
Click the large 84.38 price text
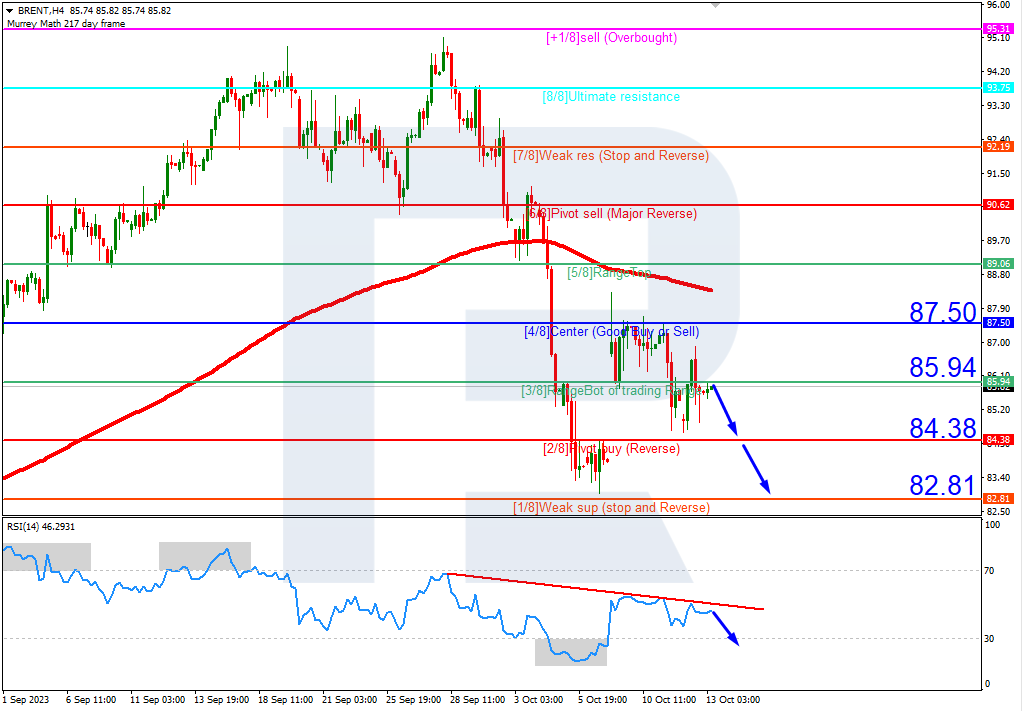pos(942,429)
